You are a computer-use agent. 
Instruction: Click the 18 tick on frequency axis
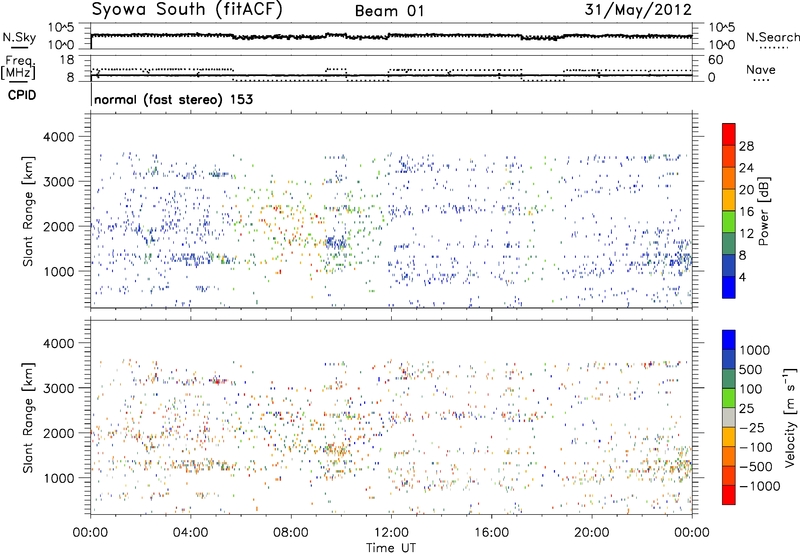click(67, 60)
